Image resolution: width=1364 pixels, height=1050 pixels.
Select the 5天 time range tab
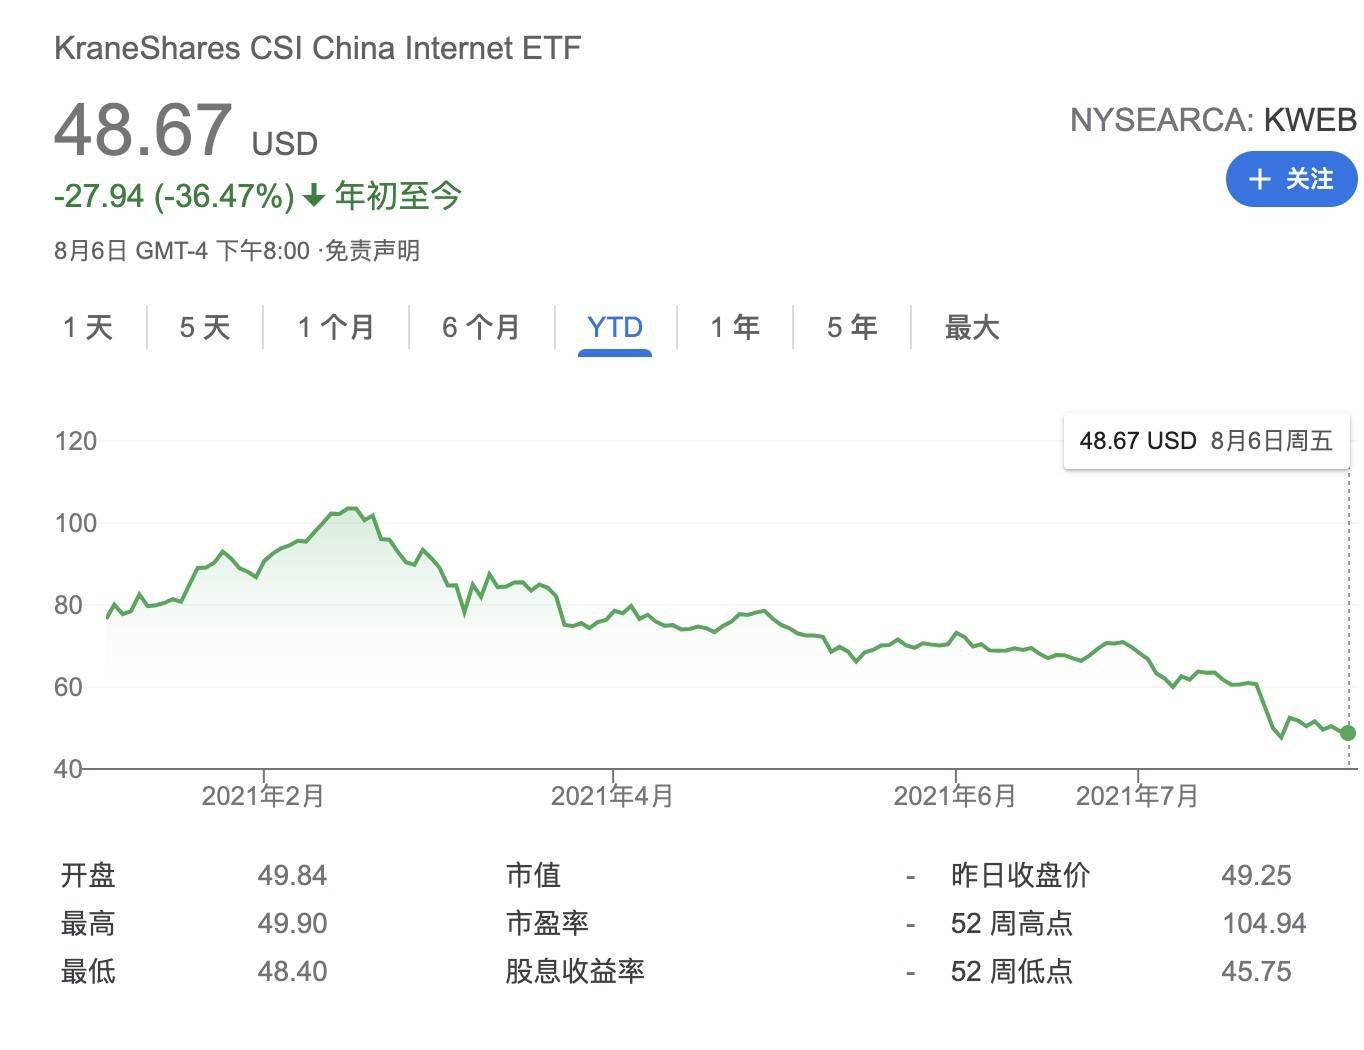point(203,327)
